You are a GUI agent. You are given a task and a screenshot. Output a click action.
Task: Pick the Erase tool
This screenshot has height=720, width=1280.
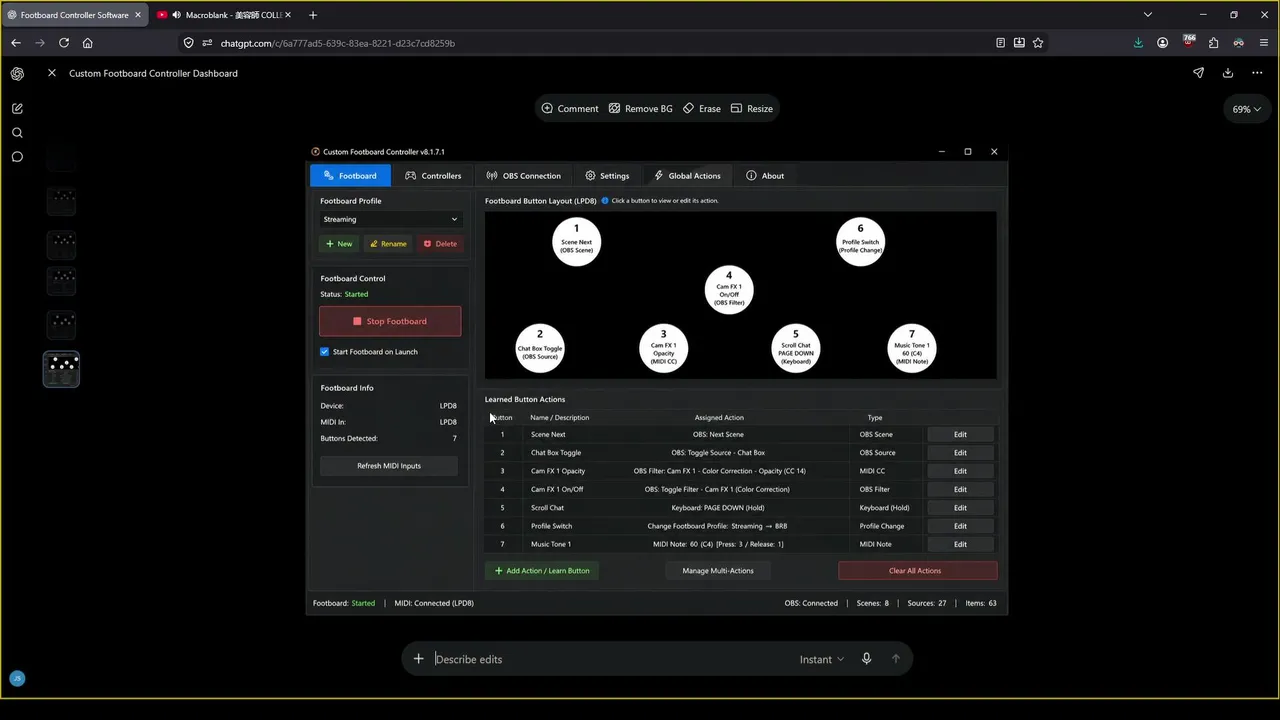coord(702,108)
